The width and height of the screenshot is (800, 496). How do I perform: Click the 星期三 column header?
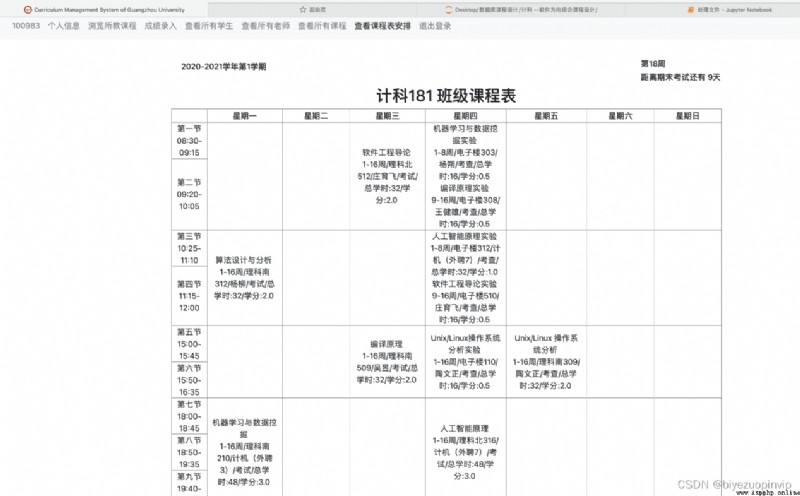pyautogui.click(x=388, y=116)
